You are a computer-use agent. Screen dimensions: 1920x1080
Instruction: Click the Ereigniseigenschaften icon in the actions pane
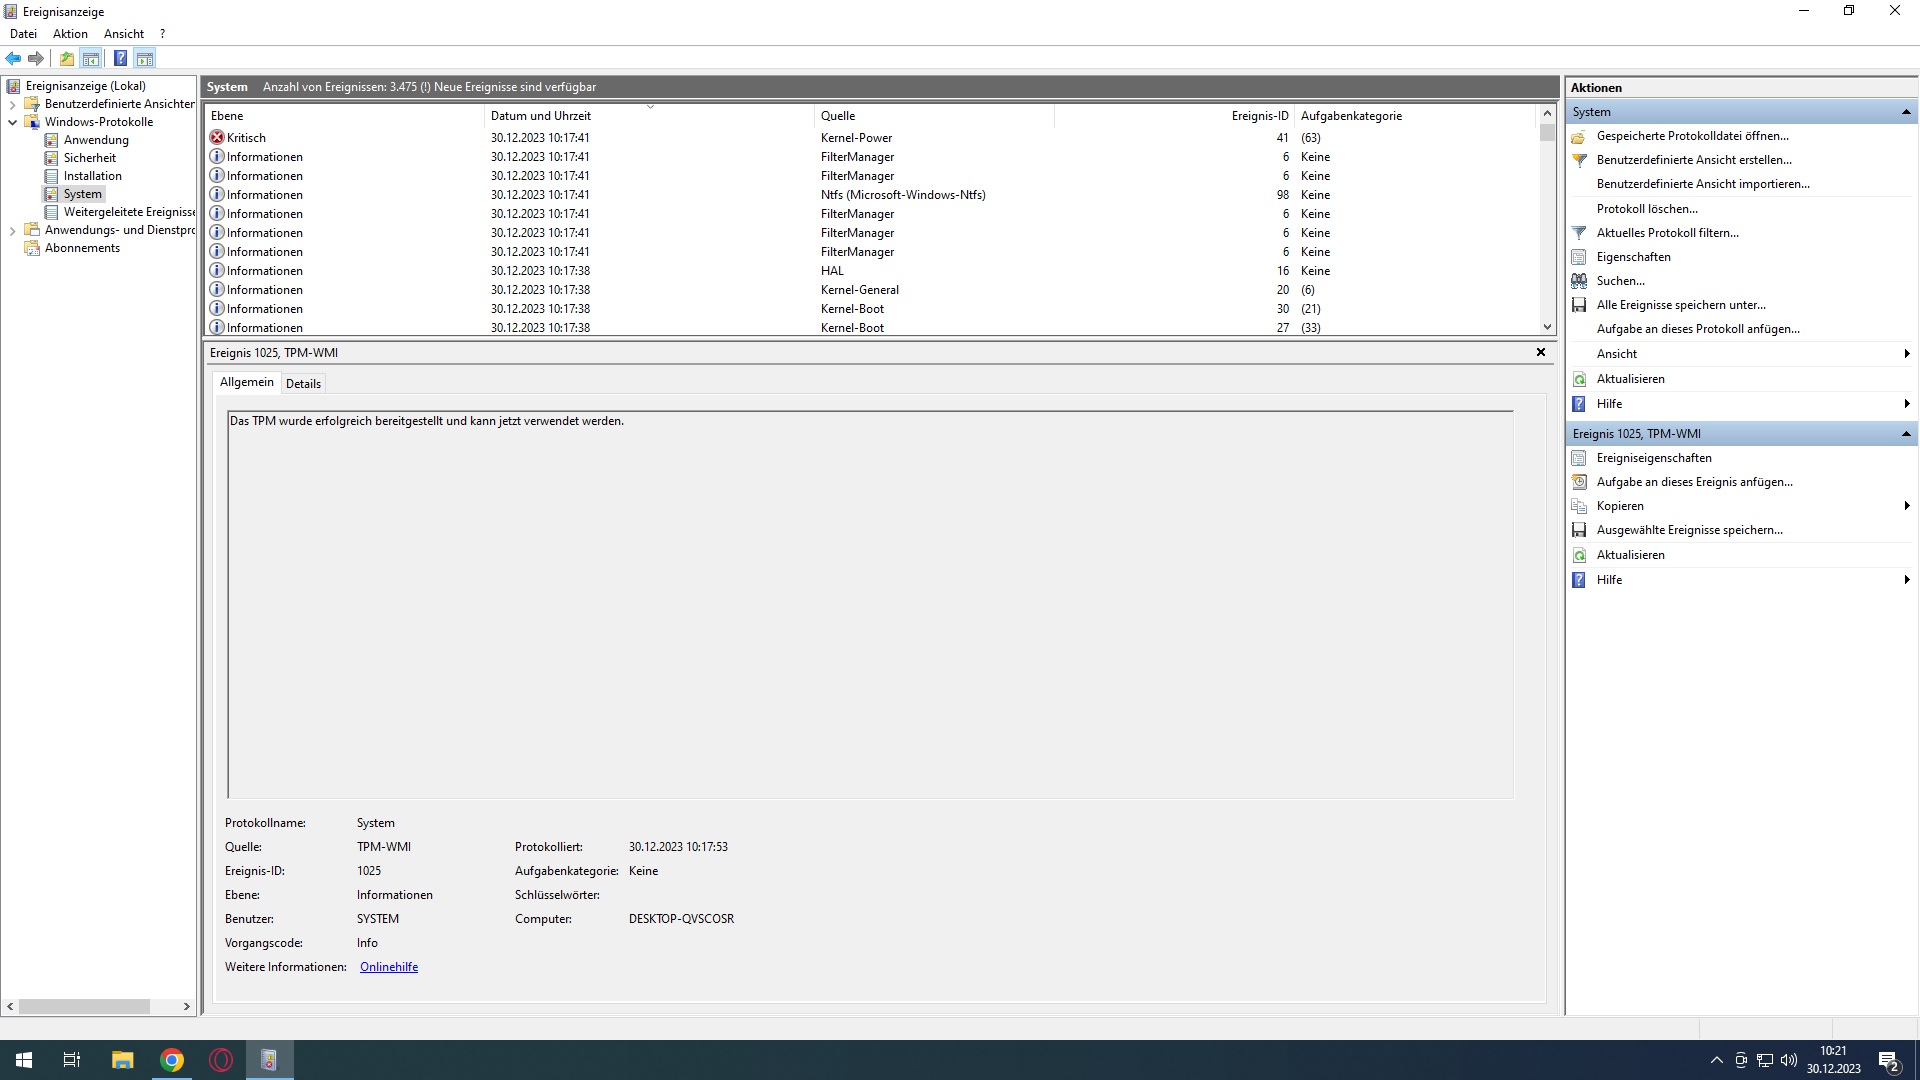pyautogui.click(x=1579, y=458)
